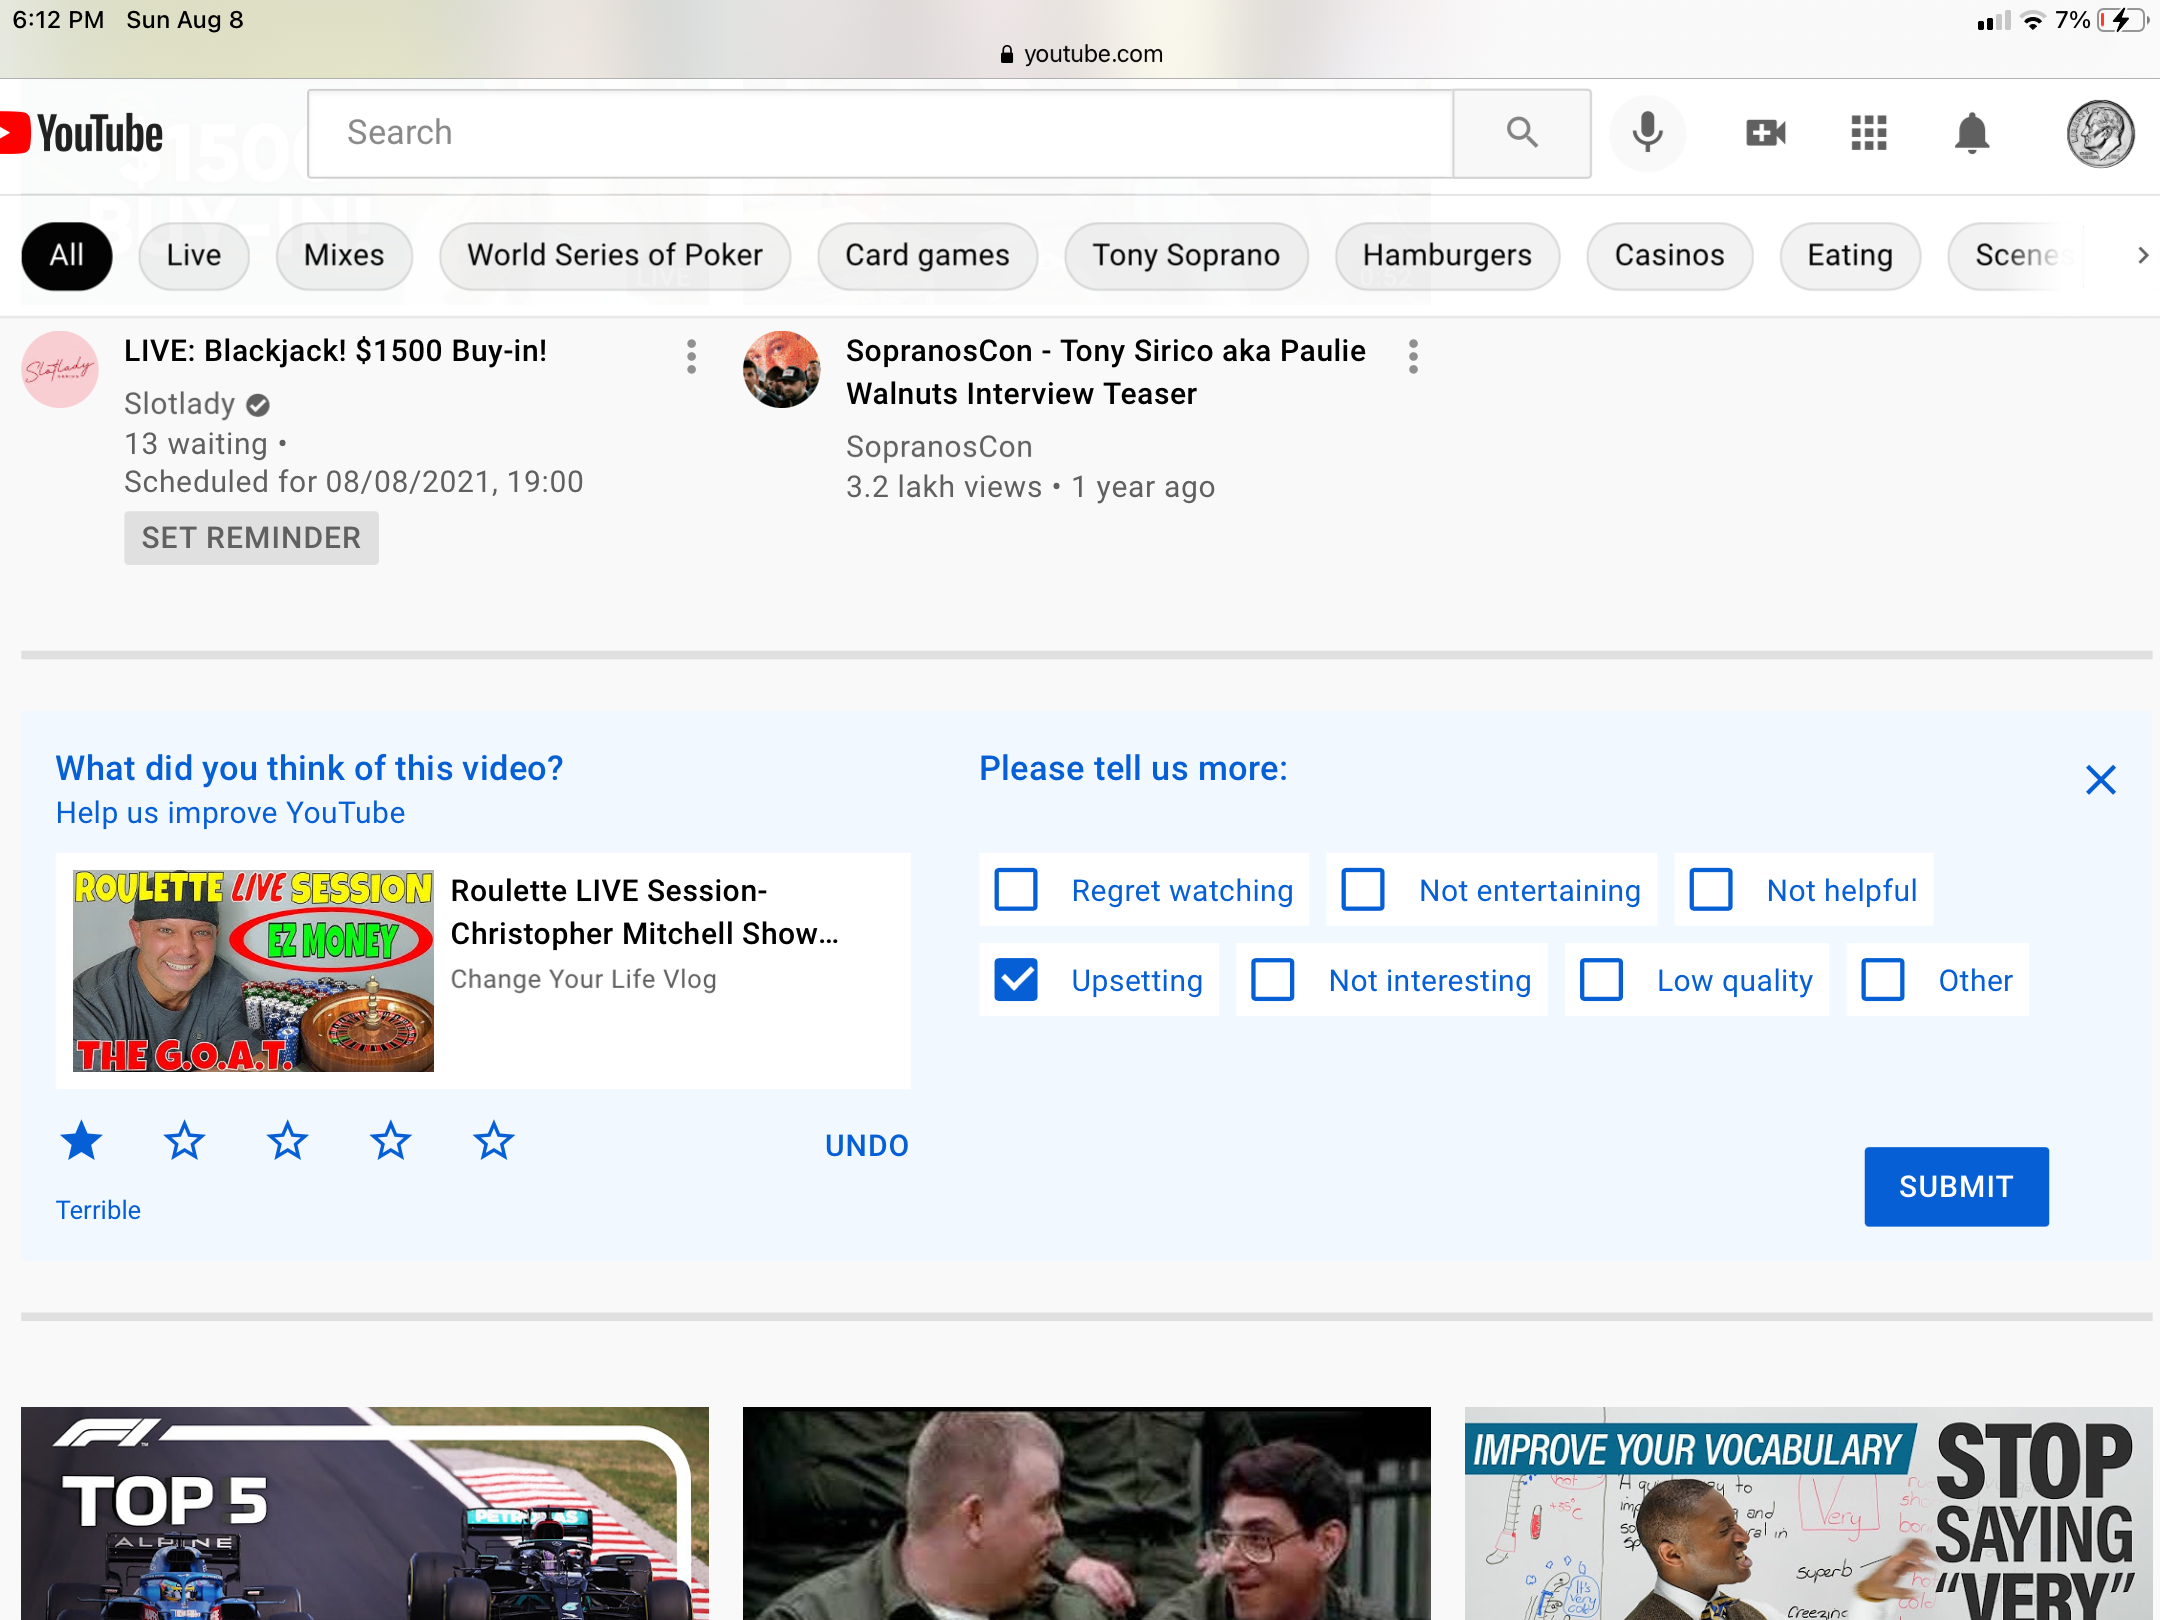Open the account profile avatar
The image size is (2160, 1620).
(2100, 133)
